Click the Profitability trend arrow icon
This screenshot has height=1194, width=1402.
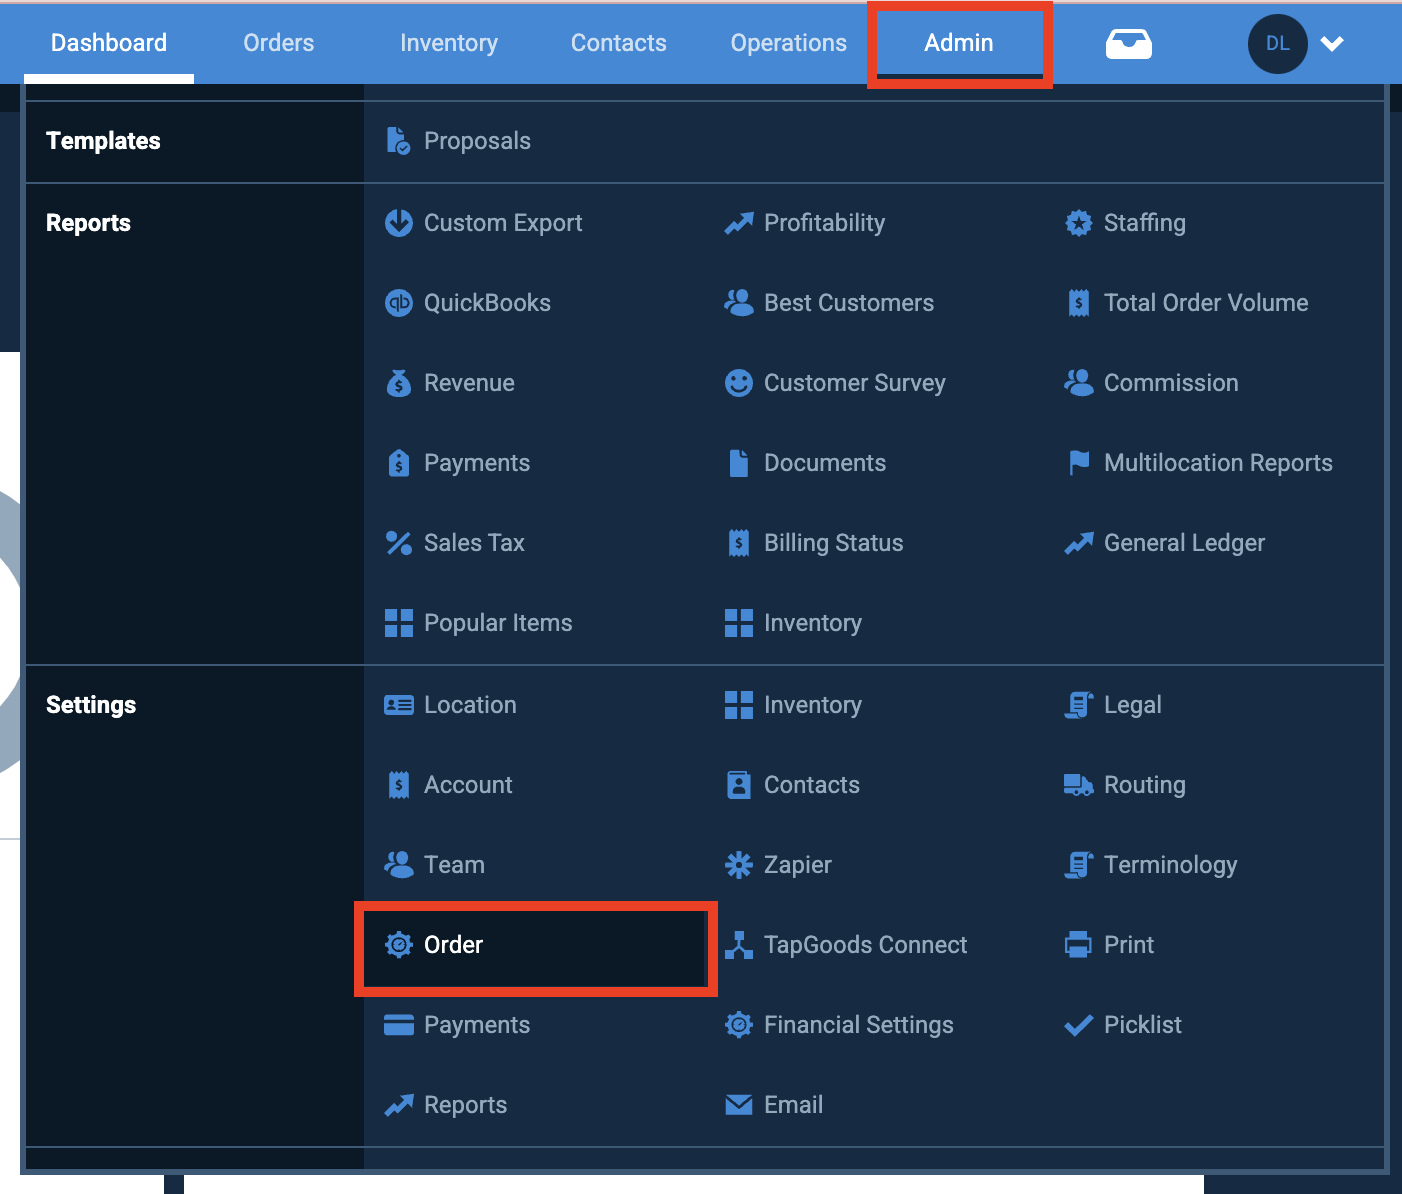[739, 223]
